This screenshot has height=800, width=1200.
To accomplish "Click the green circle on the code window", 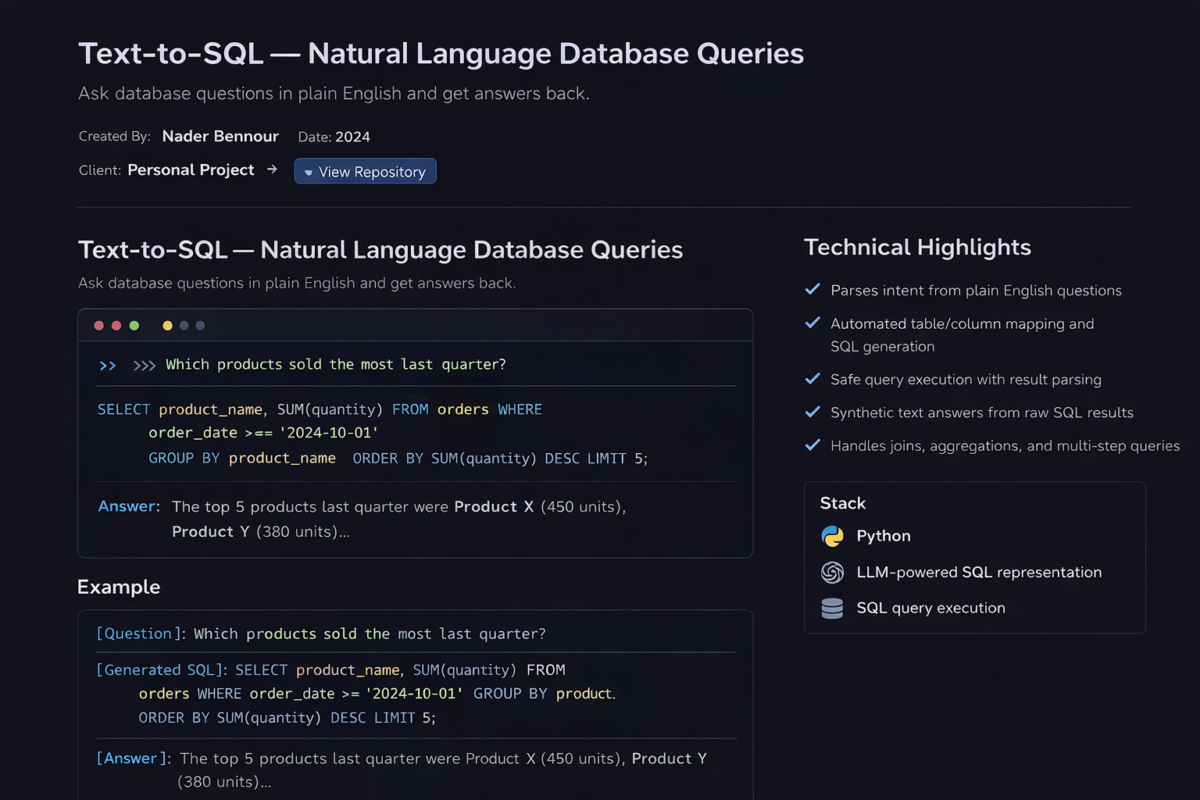I will point(134,325).
